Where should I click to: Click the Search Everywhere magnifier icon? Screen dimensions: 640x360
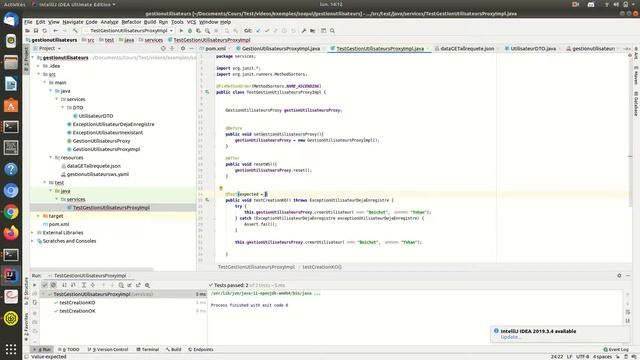click(x=332, y=31)
